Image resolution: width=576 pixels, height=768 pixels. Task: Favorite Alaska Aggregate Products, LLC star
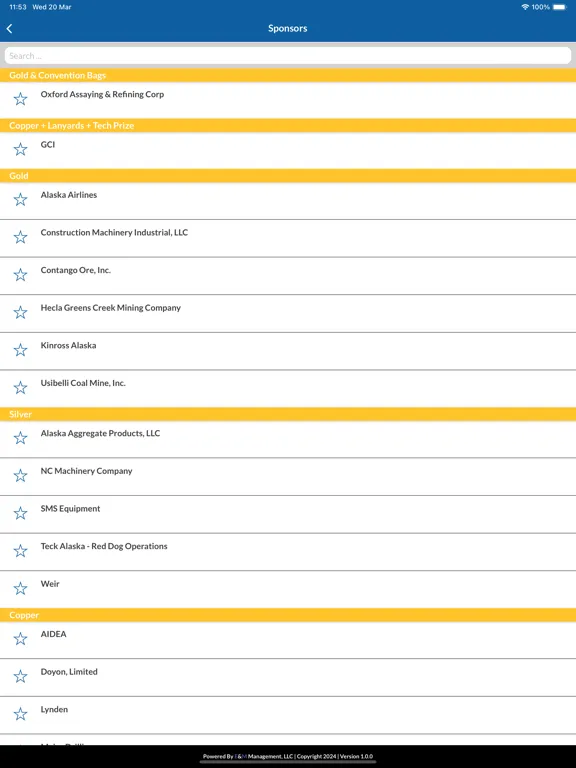[x=20, y=438]
